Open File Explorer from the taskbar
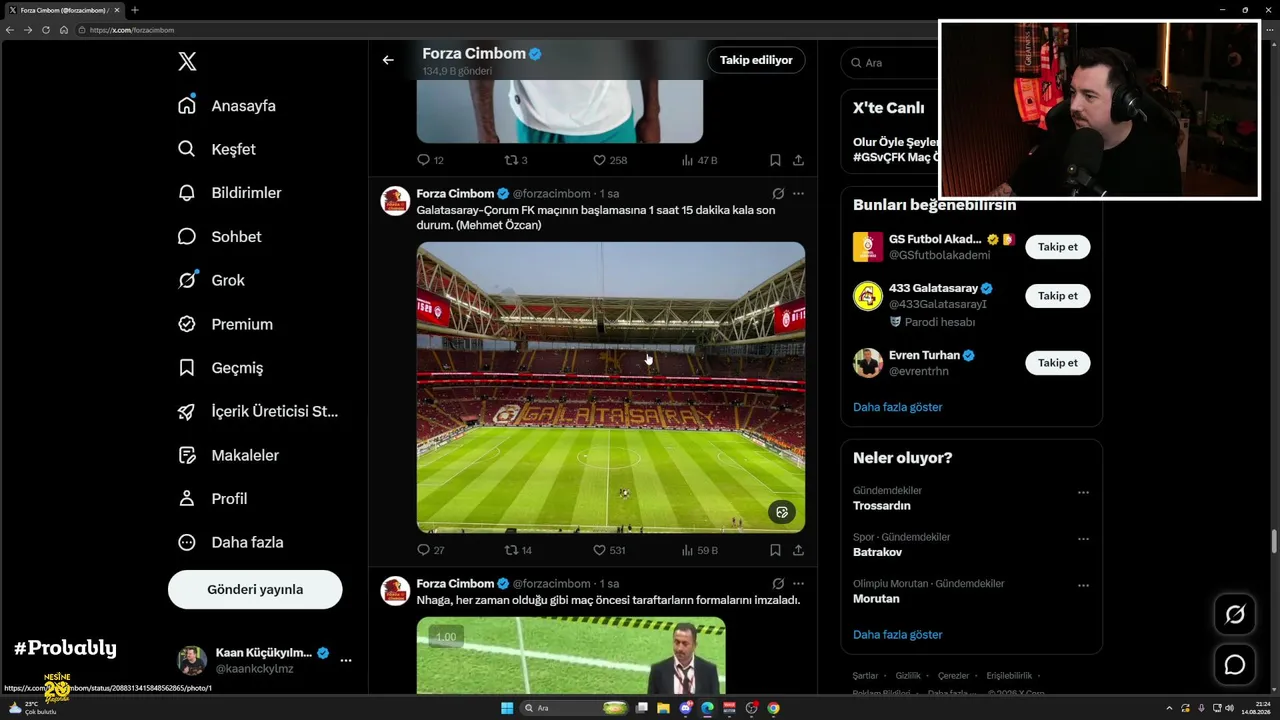Image resolution: width=1280 pixels, height=720 pixels. click(x=663, y=708)
